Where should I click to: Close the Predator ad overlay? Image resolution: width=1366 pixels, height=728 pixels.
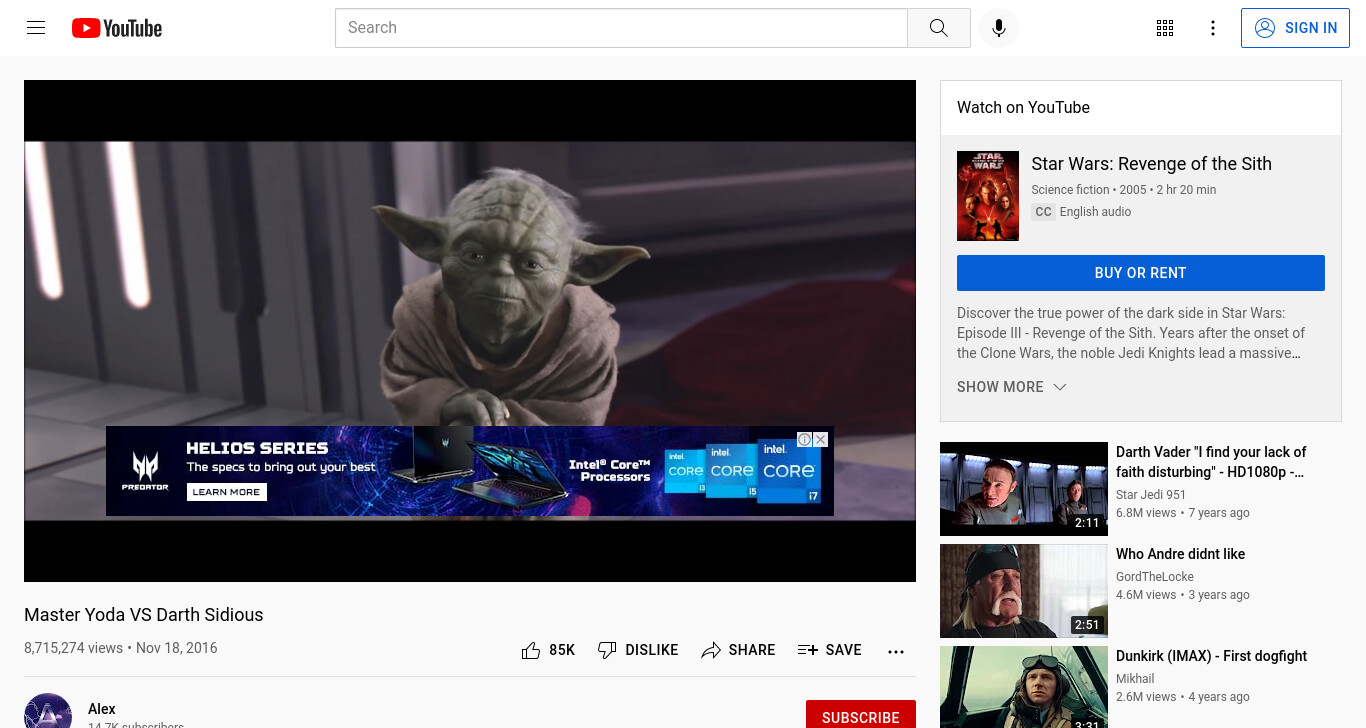click(820, 439)
